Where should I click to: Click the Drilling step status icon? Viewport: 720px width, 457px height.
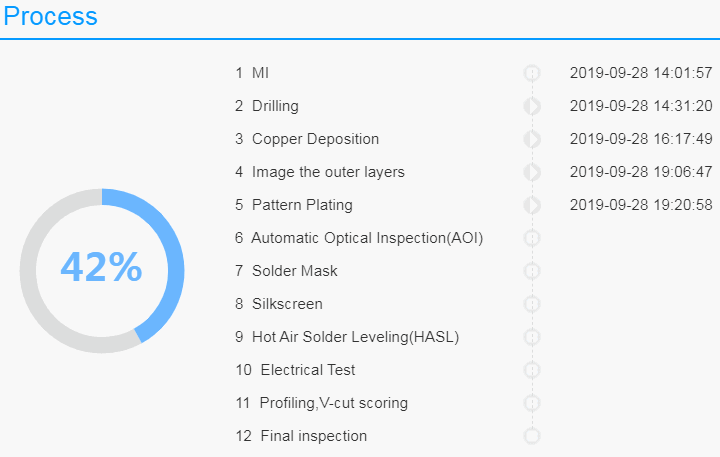[532, 106]
